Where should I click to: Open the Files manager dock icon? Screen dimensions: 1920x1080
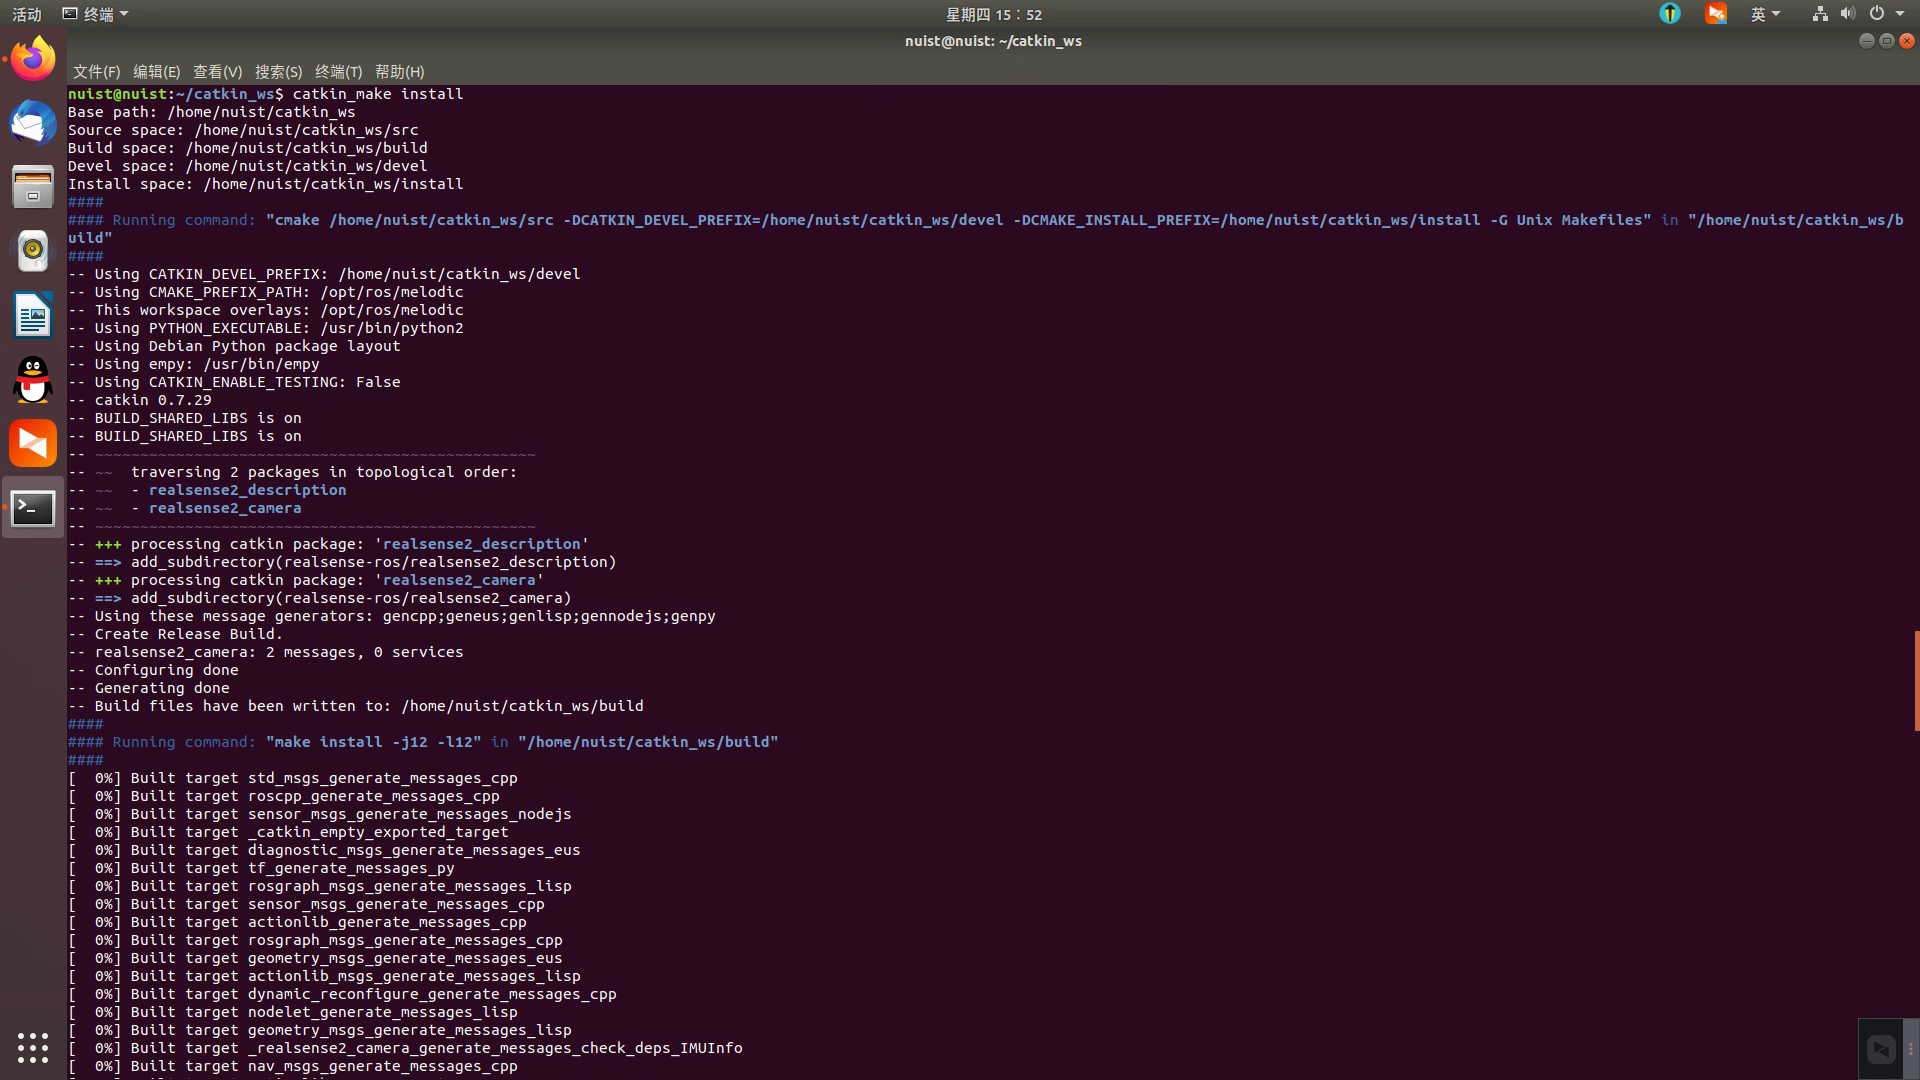(33, 187)
